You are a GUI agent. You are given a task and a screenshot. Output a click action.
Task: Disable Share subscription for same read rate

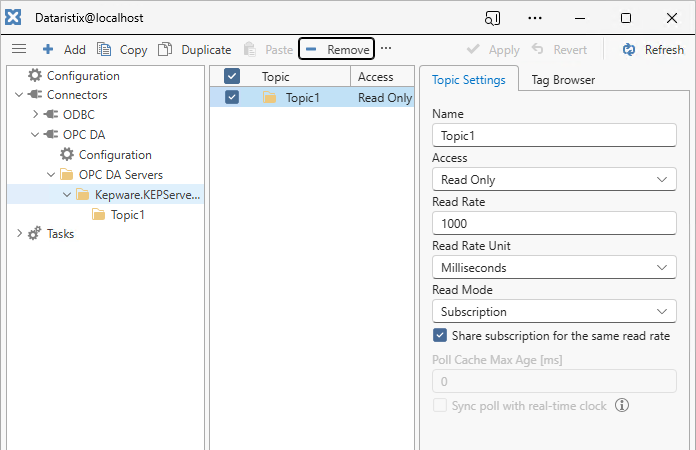pos(440,336)
